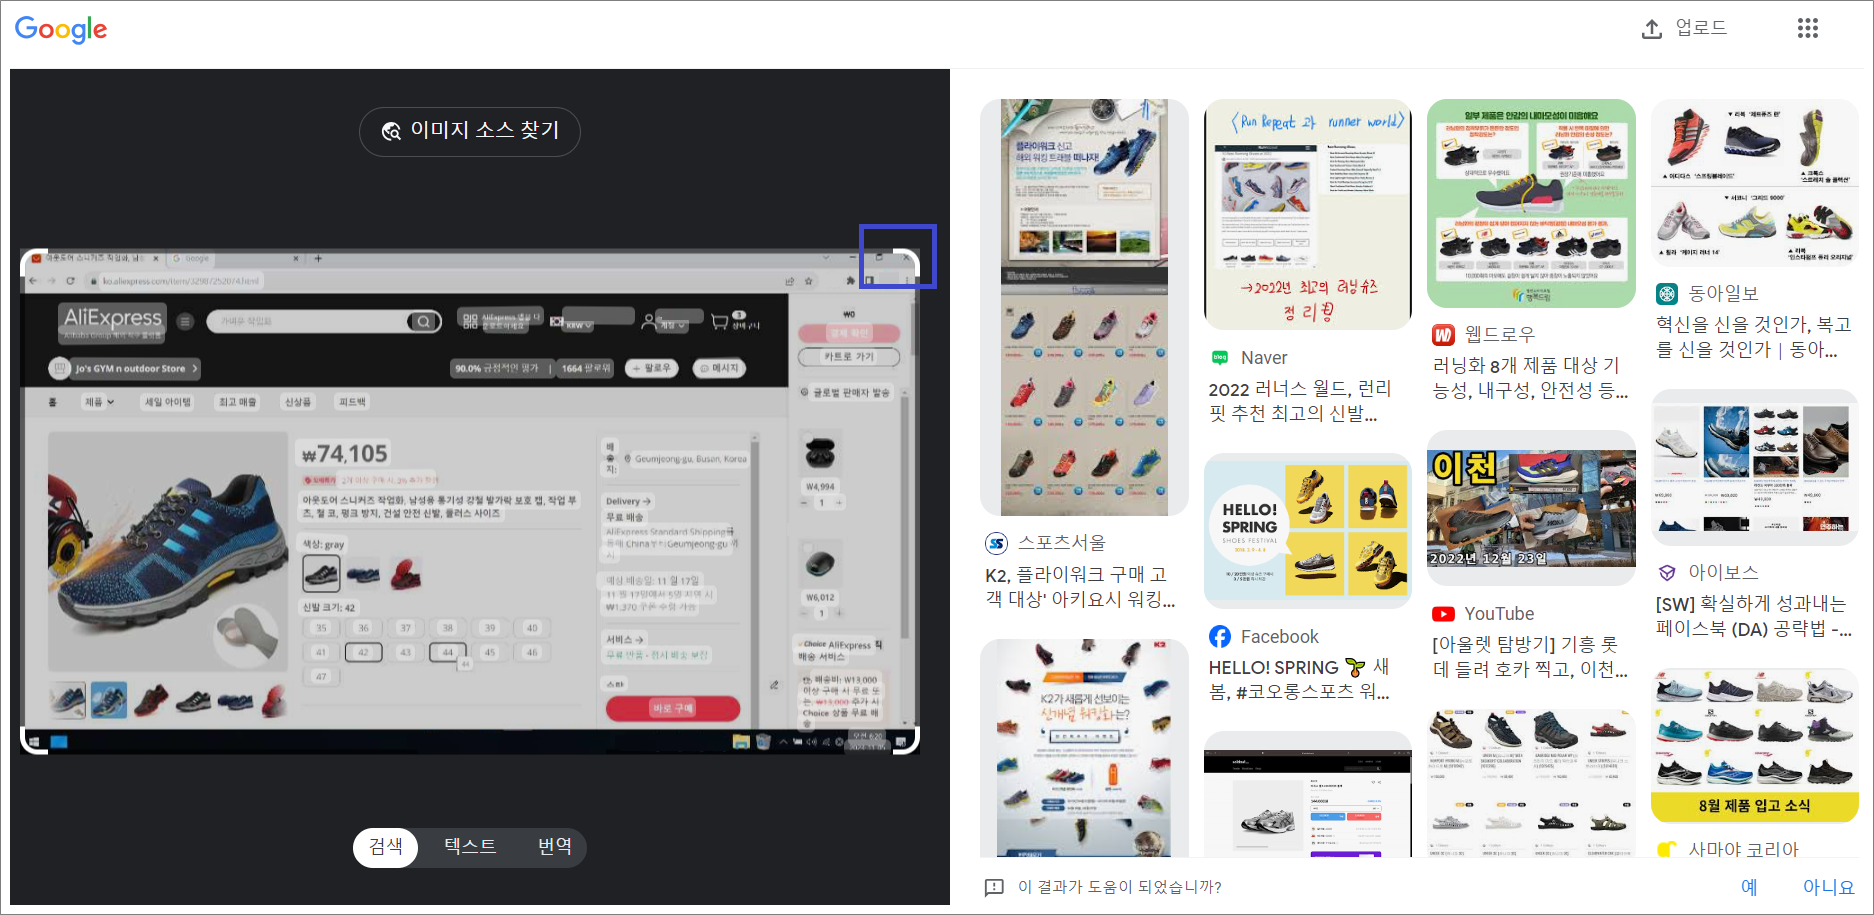Open the '[아울렛 탐방기] 기흥 롯데' result title
1874x915 pixels.
point(1530,657)
